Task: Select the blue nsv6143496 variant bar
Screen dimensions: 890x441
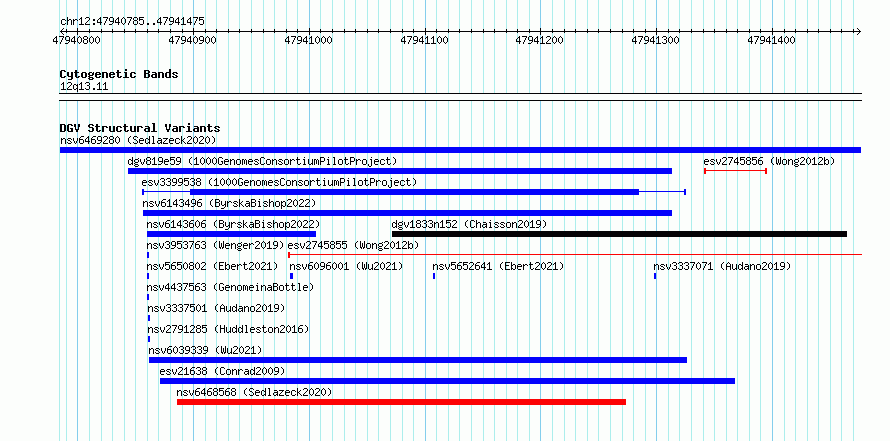Action: 407,213
